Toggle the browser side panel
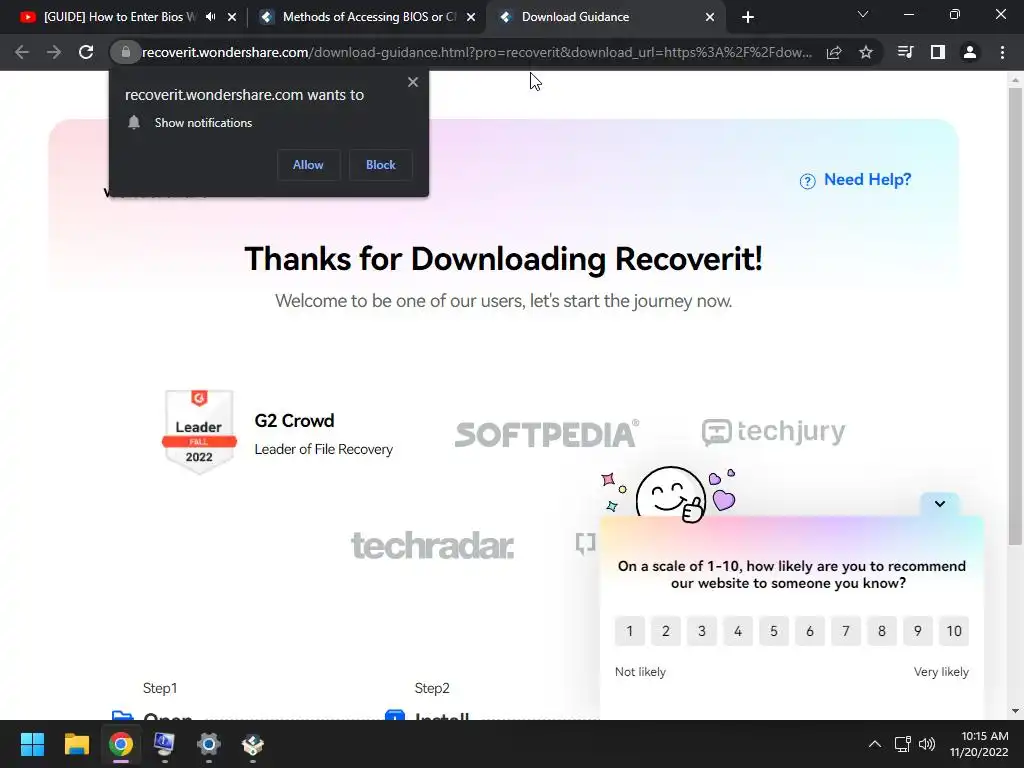The width and height of the screenshot is (1024, 768). point(938,52)
